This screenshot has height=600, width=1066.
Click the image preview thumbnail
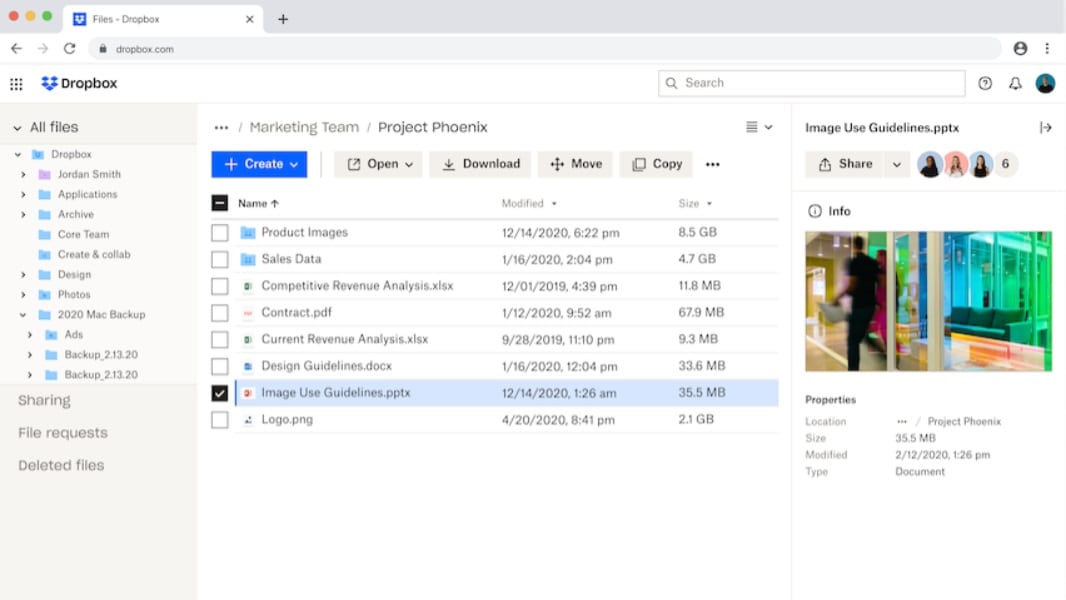point(928,301)
